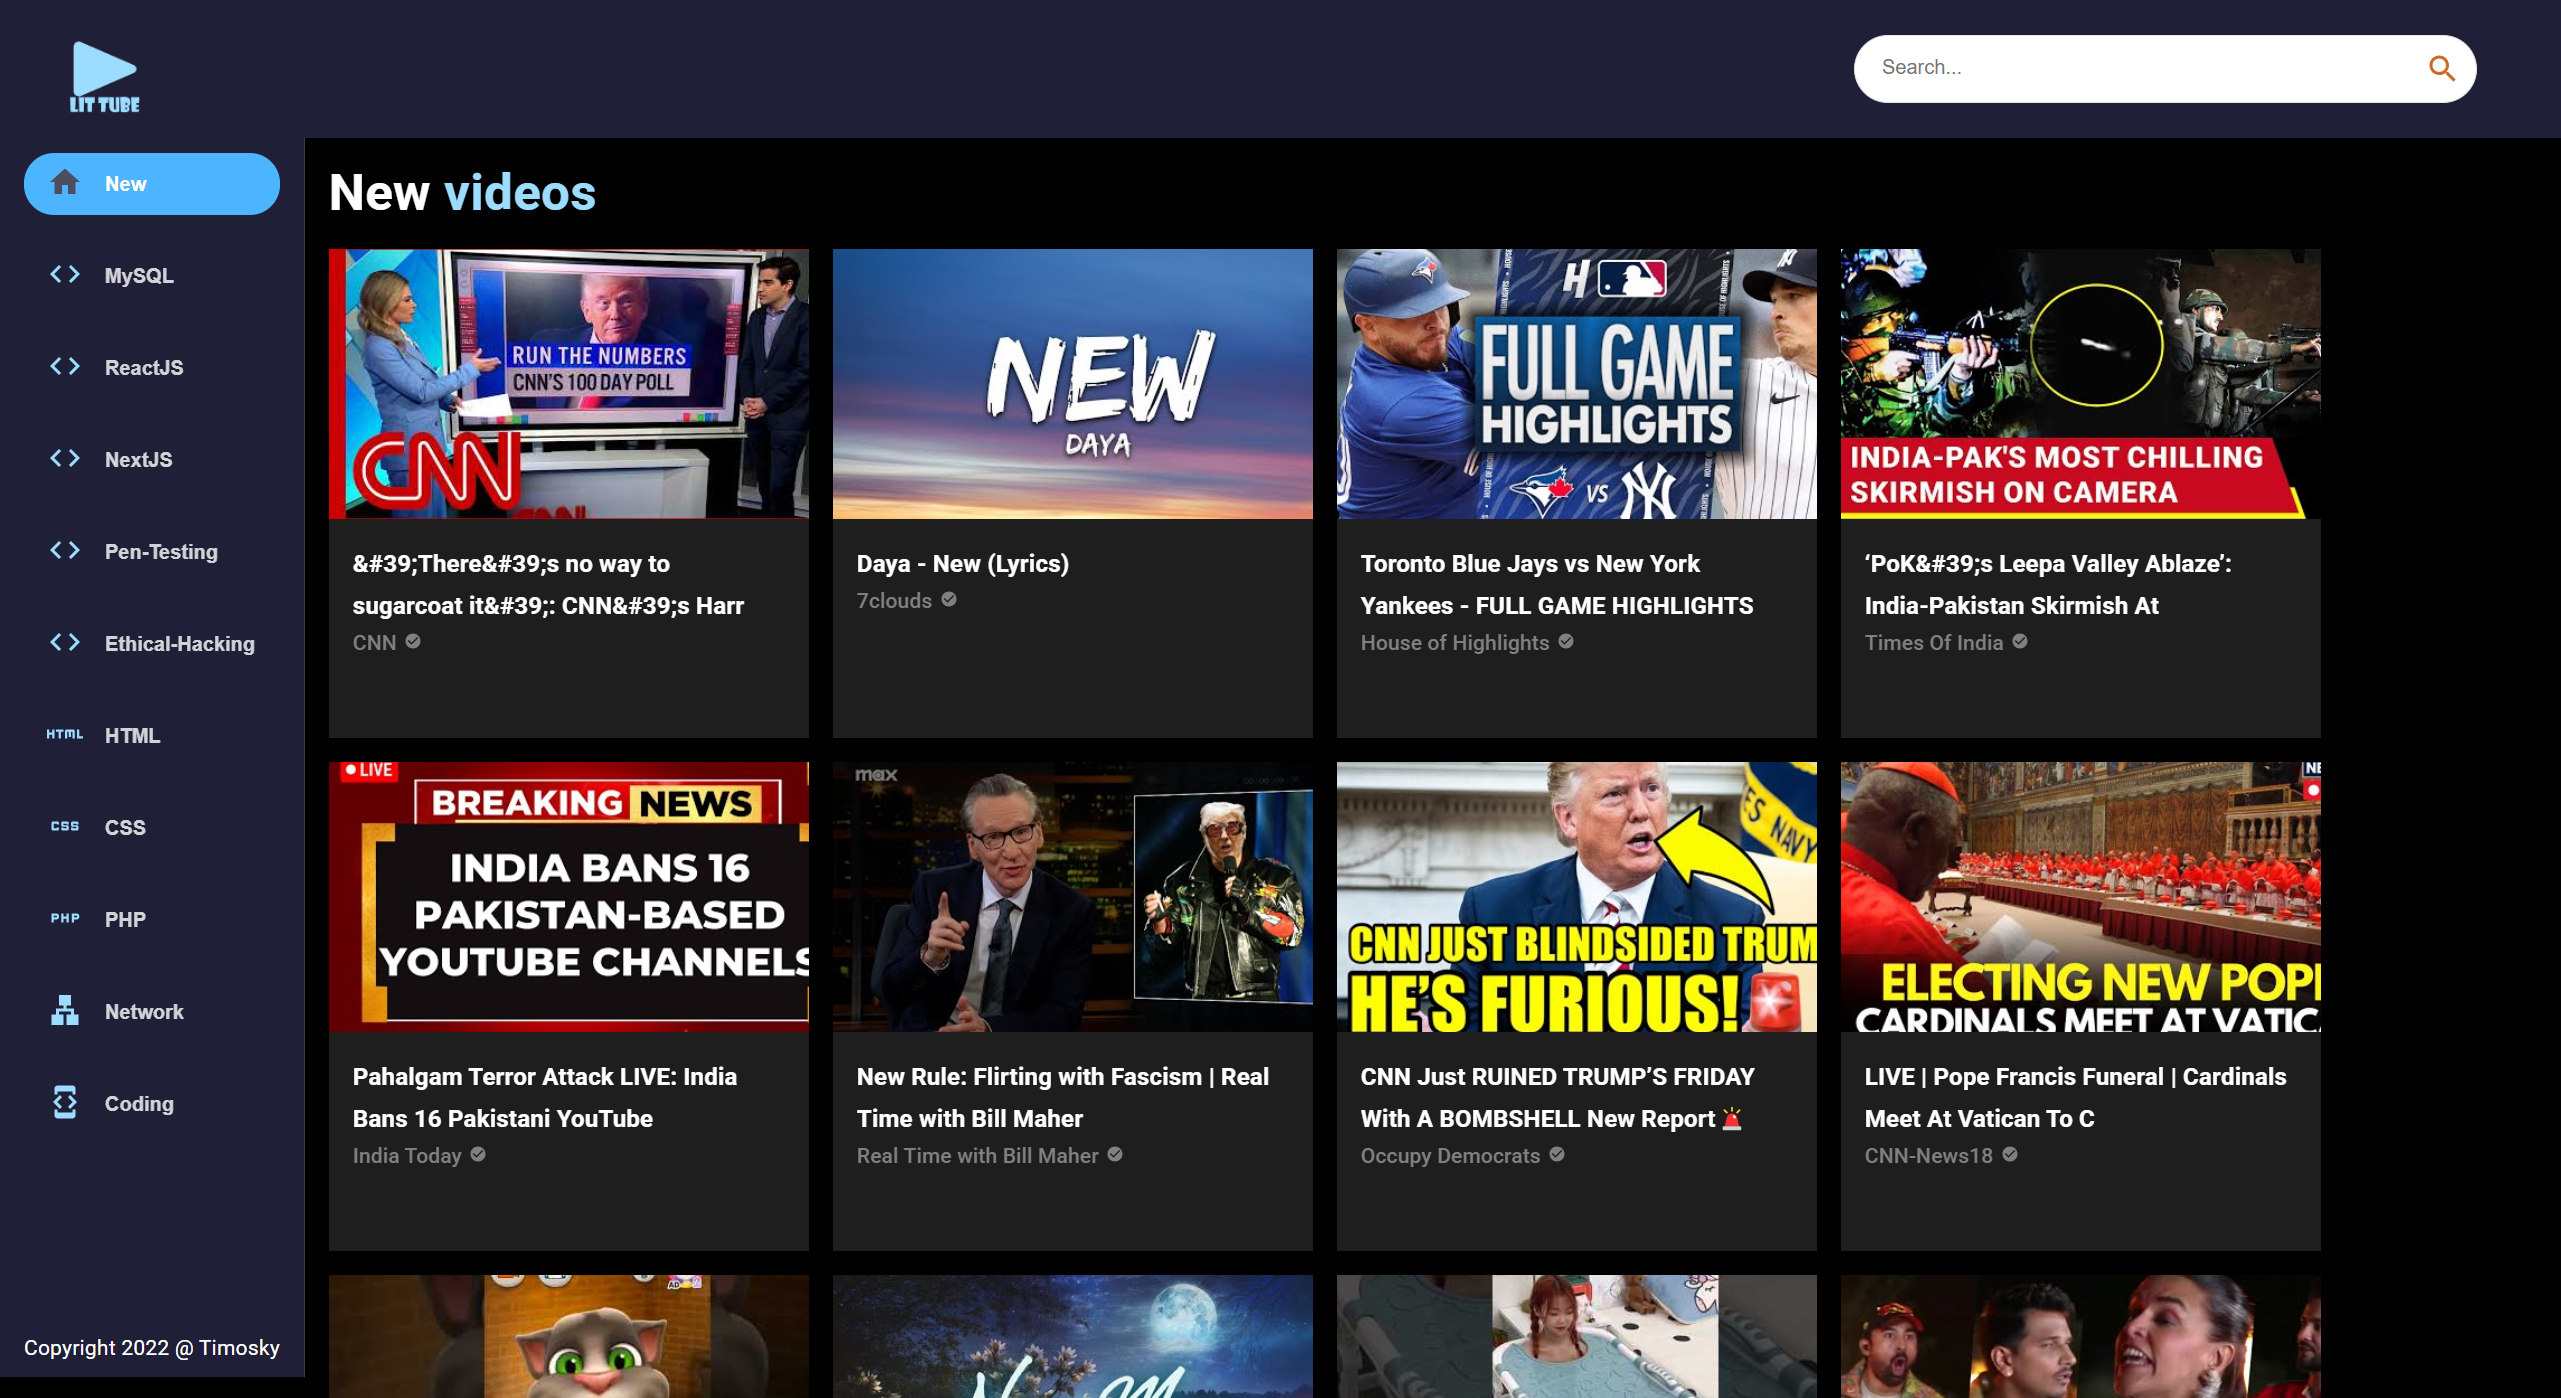Open the Full Game Highlights thumbnail
This screenshot has width=2561, height=1398.
point(1577,384)
